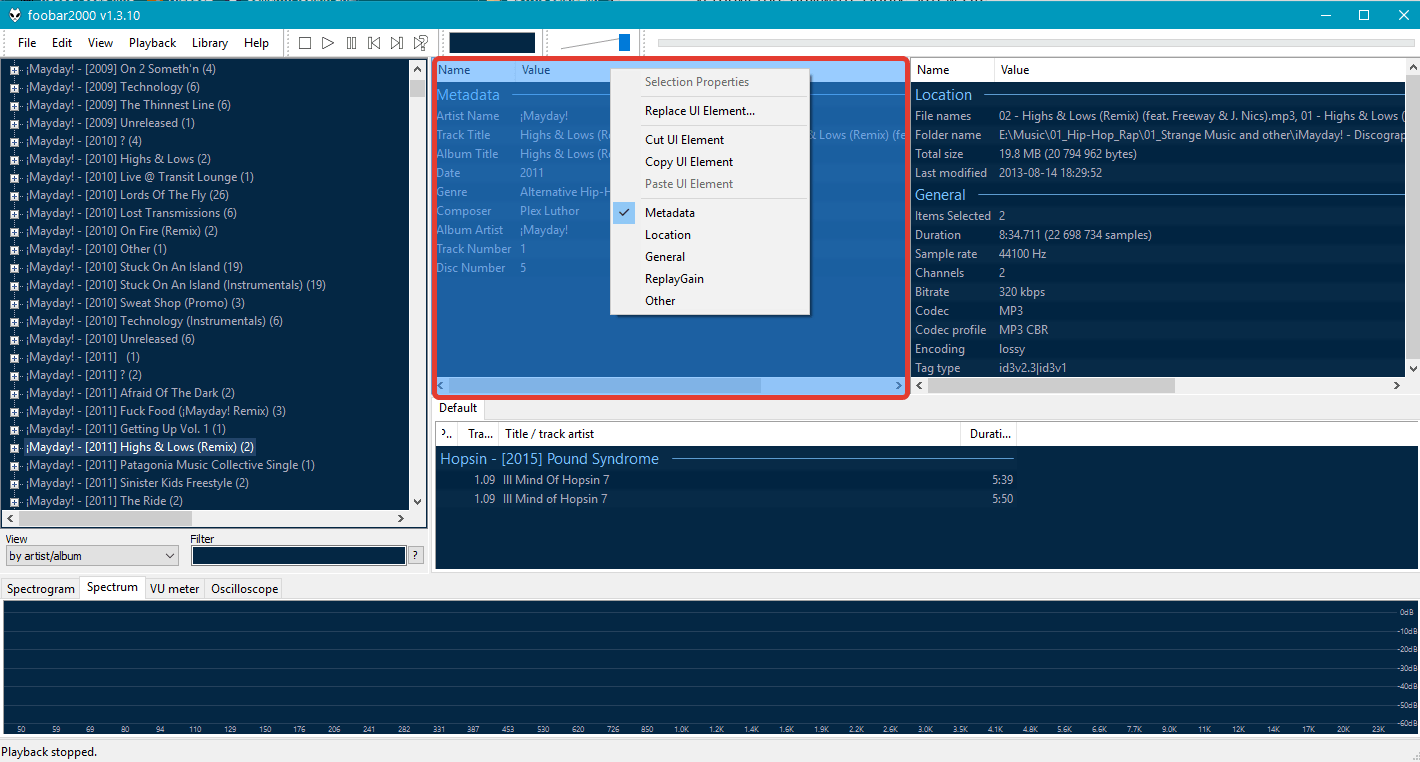1420x762 pixels.
Task: Expand ¡Mayday! [2011] Highs & Lows (Remix)
Action: click(14, 447)
